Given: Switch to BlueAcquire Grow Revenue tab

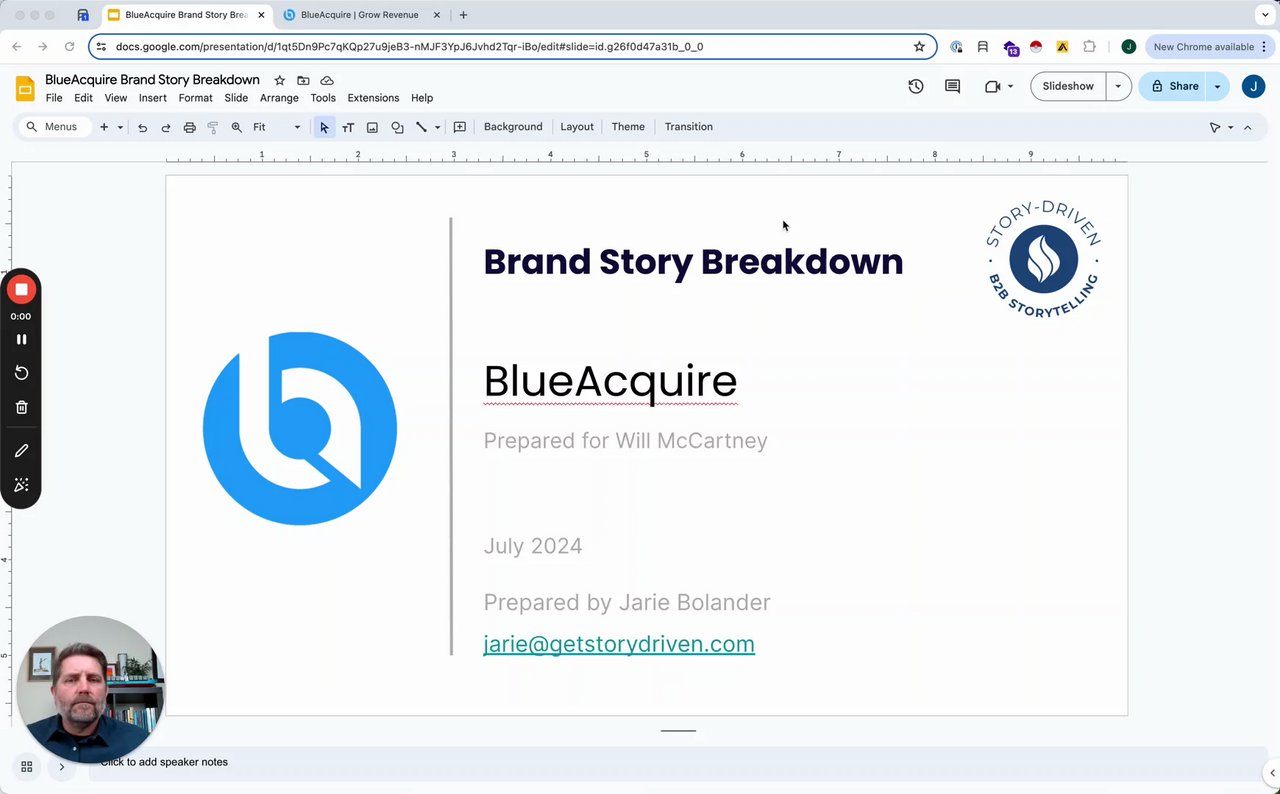Looking at the screenshot, I should pyautogui.click(x=363, y=15).
